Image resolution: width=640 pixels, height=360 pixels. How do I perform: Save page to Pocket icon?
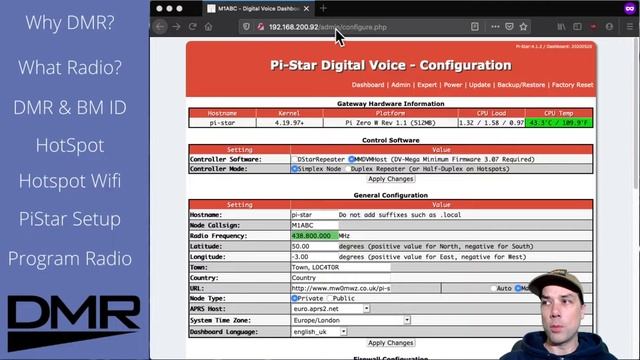click(x=509, y=27)
